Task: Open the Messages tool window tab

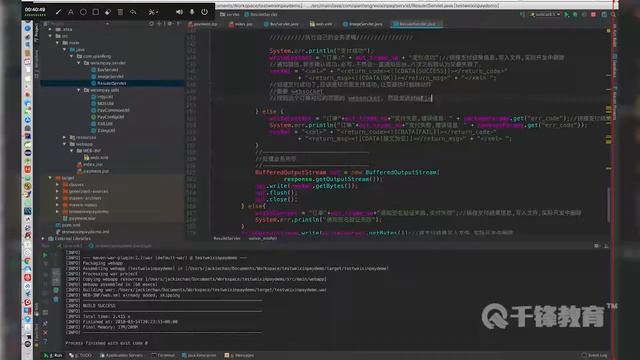Action: pyautogui.click(x=239, y=356)
